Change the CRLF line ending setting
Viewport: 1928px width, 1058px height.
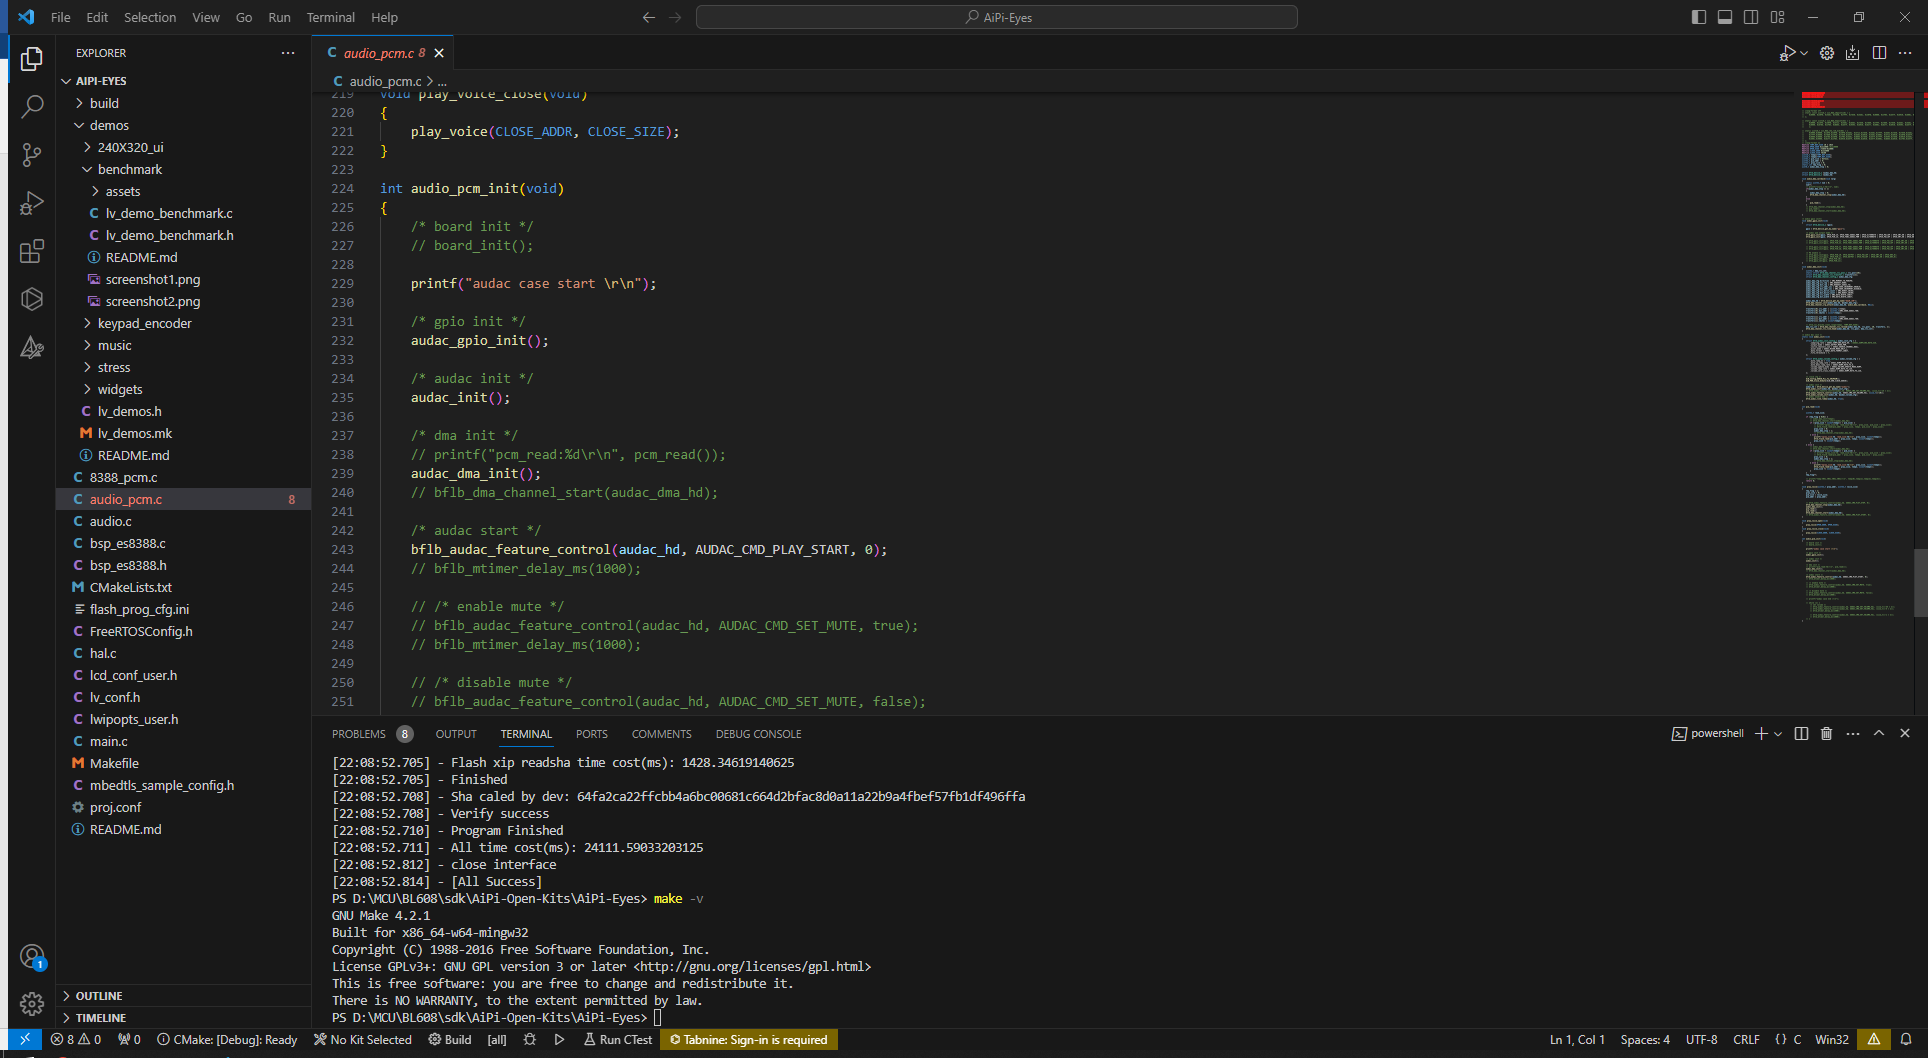coord(1746,1040)
